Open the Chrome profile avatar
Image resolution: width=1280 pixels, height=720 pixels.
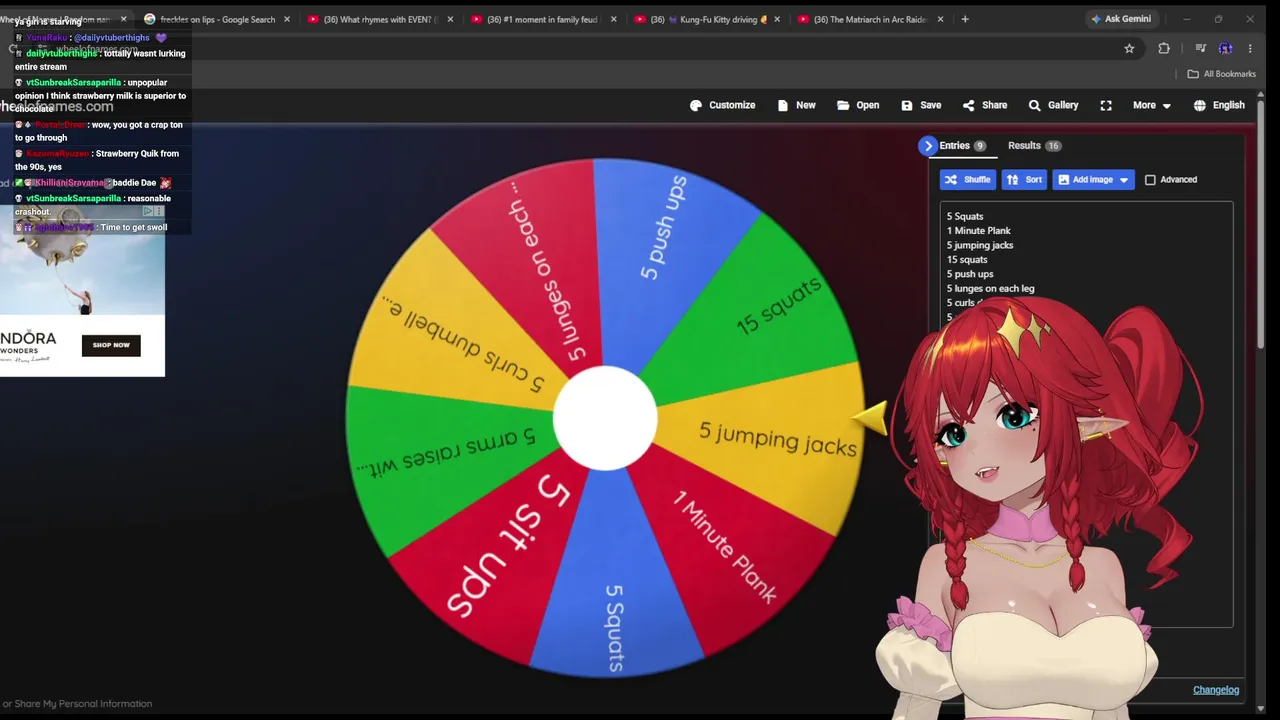tap(1225, 48)
